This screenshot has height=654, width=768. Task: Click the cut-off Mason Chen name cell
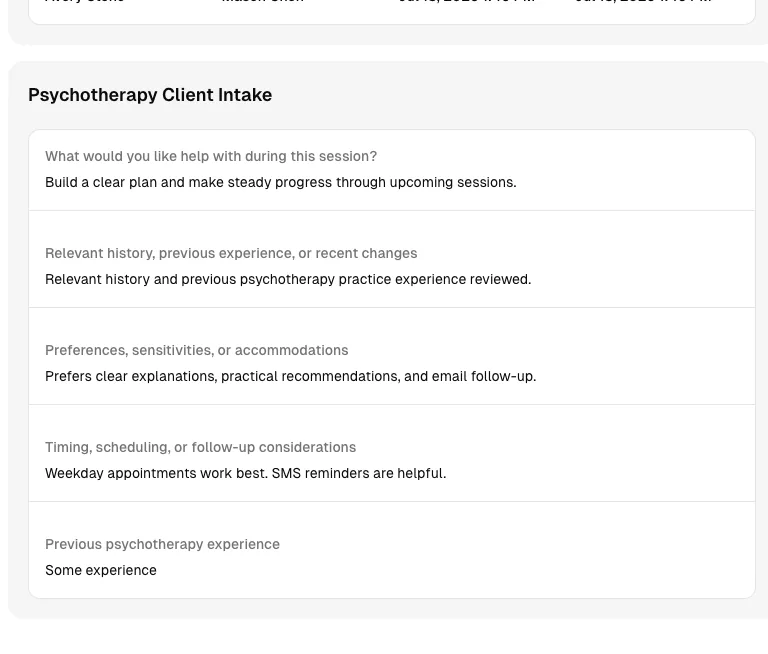pos(263,1)
